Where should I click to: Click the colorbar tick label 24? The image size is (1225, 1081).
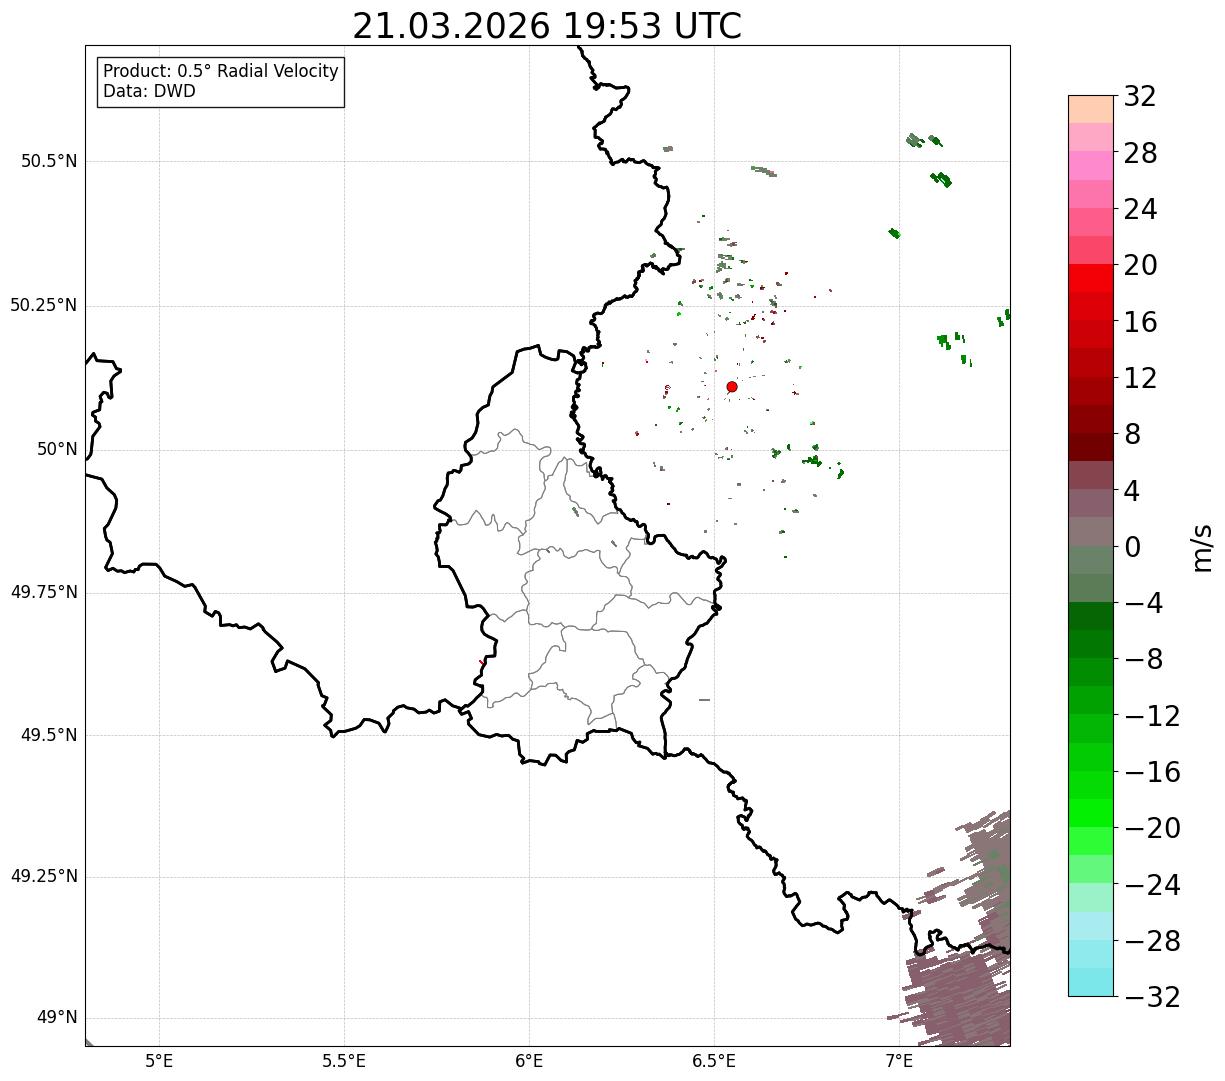(1140, 210)
